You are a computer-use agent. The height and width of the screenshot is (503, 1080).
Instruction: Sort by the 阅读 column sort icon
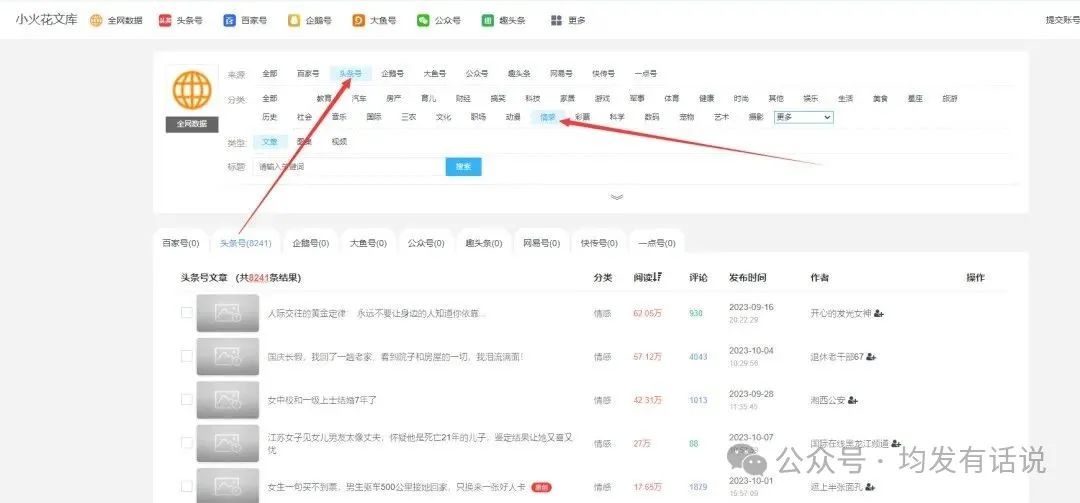[x=658, y=277]
